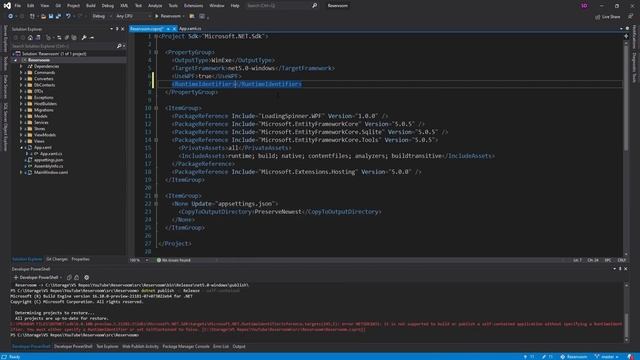Screen dimensions: 640x360
Task: Close the Reservoom.csproj editor tab
Action: pyautogui.click(x=174, y=29)
